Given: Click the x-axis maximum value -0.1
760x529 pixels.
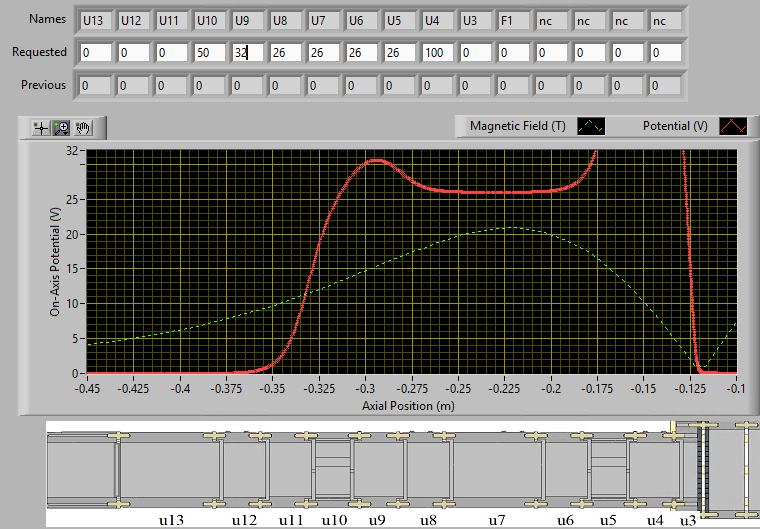Looking at the screenshot, I should point(736,389).
